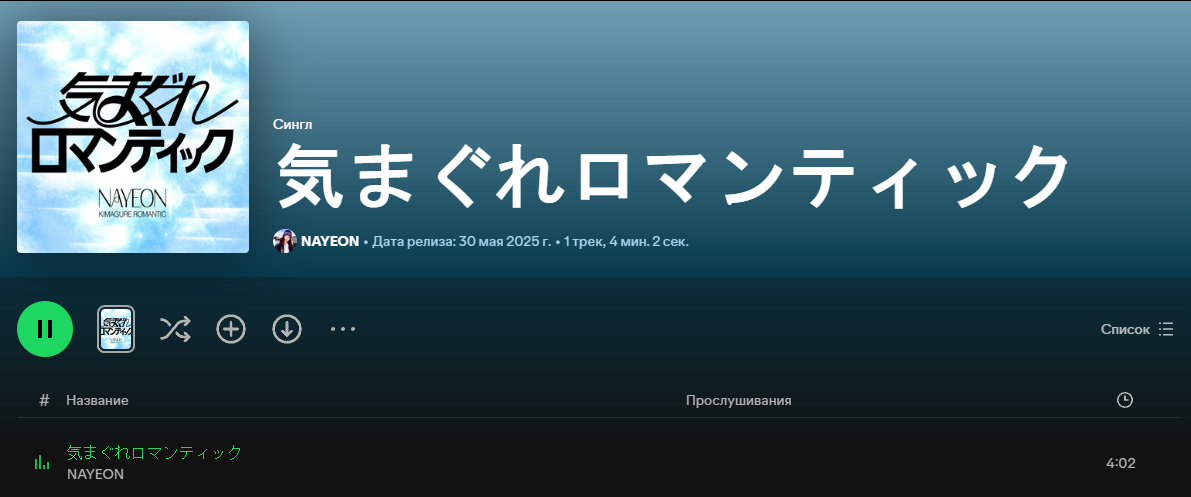Open the Список view mode dropdown
1191x497 pixels.
pos(1137,329)
